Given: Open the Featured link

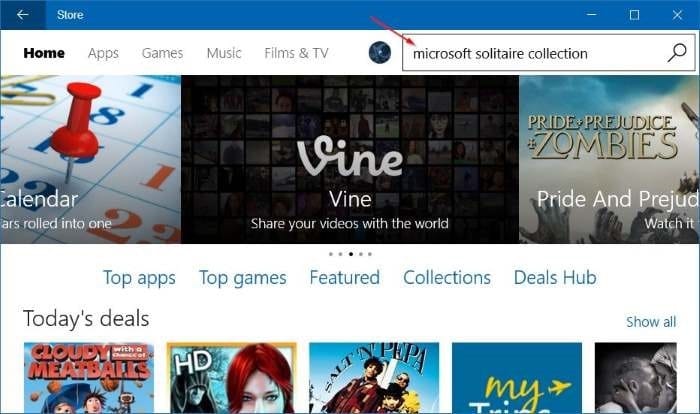Looking at the screenshot, I should tap(345, 277).
